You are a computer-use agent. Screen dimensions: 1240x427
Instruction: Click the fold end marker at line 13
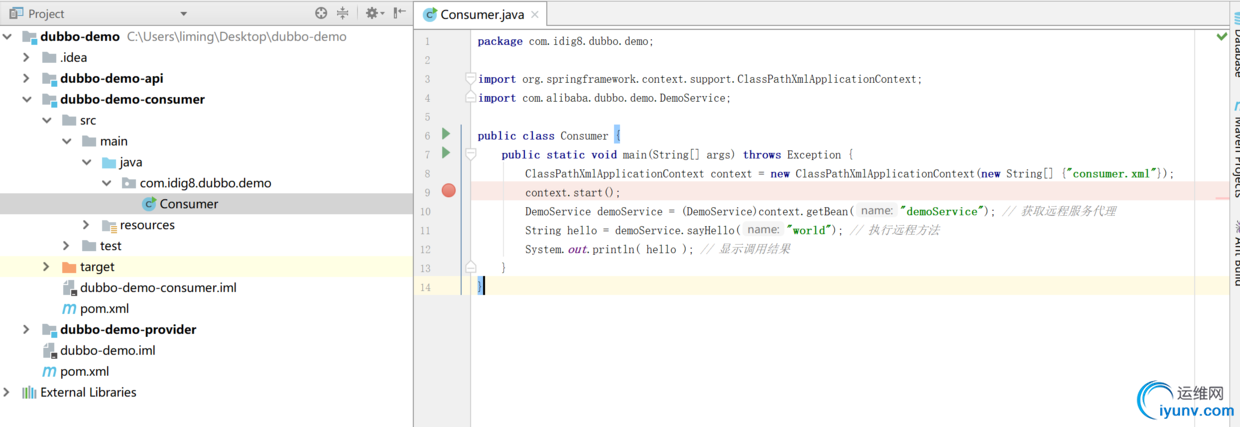470,268
